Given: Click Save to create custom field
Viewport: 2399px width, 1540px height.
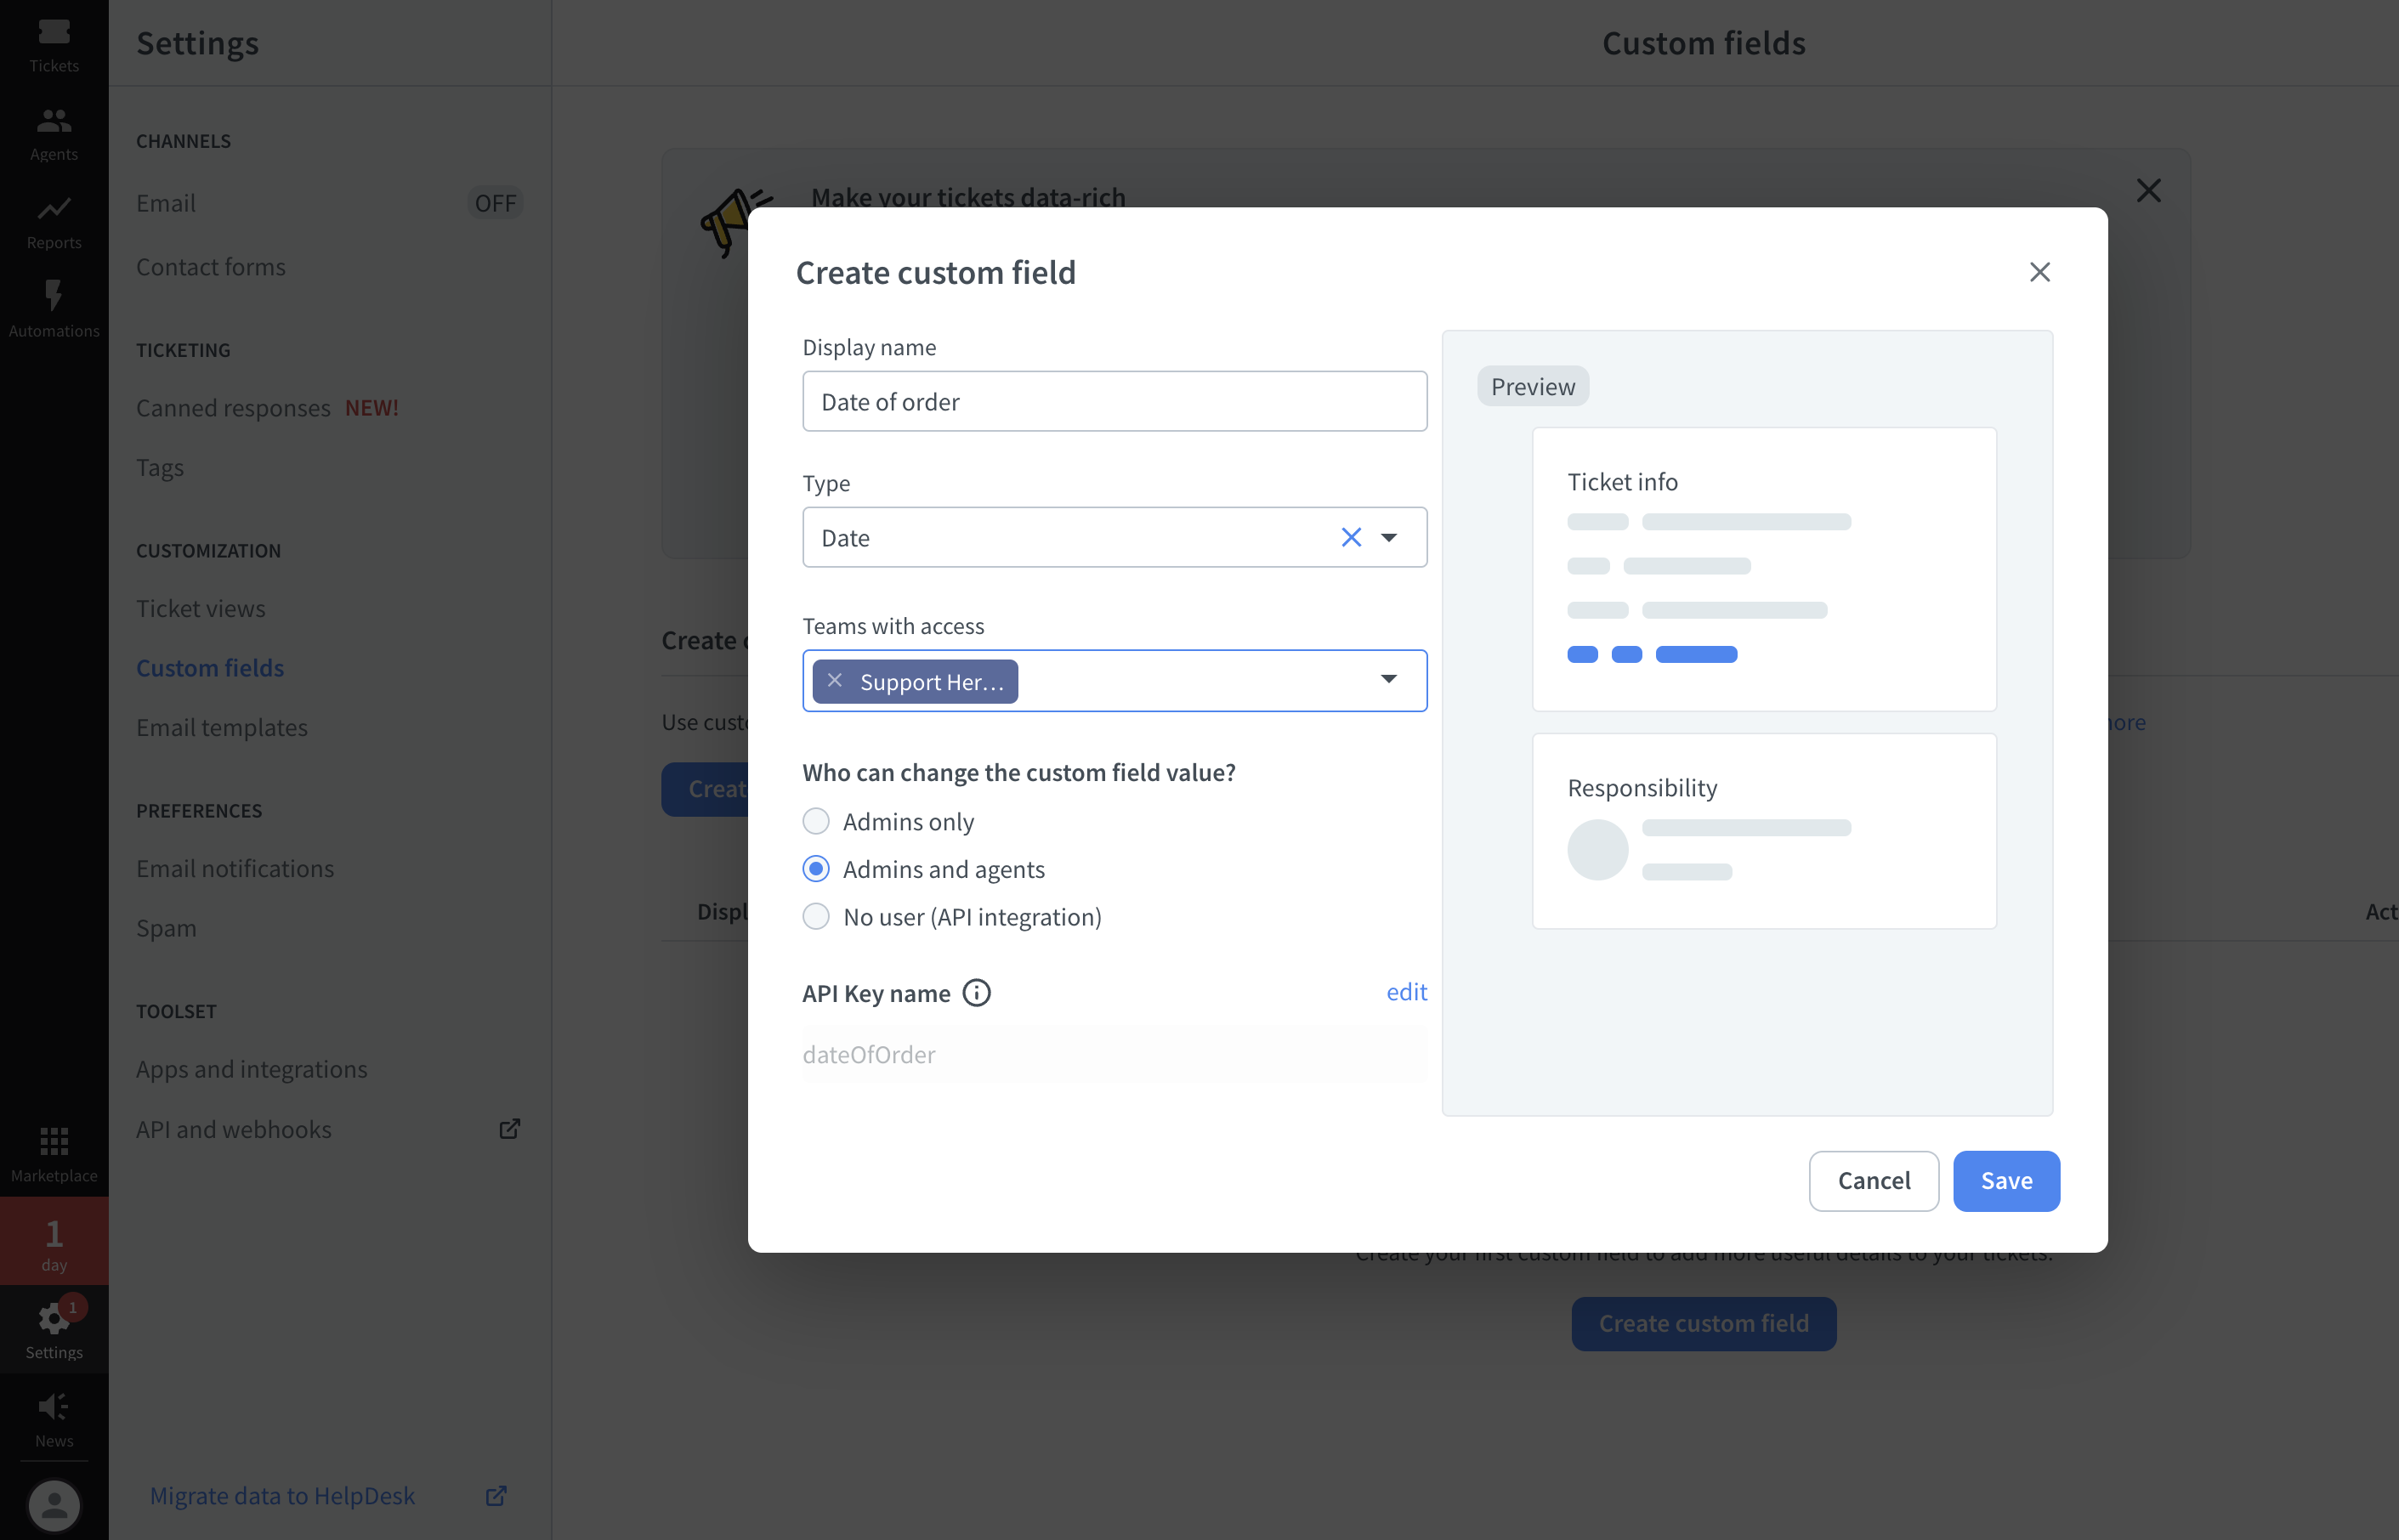Looking at the screenshot, I should [2007, 1180].
